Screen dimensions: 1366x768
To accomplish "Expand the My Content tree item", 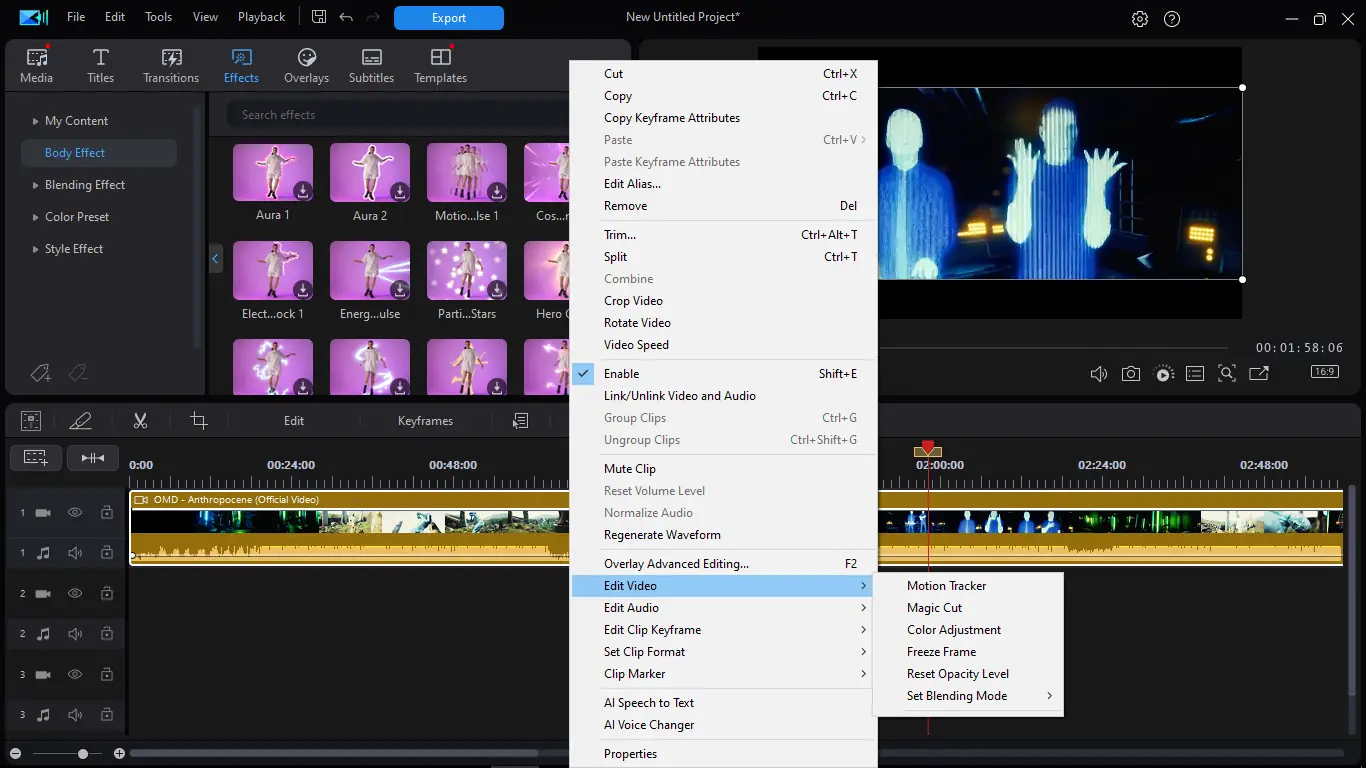I will [x=76, y=121].
